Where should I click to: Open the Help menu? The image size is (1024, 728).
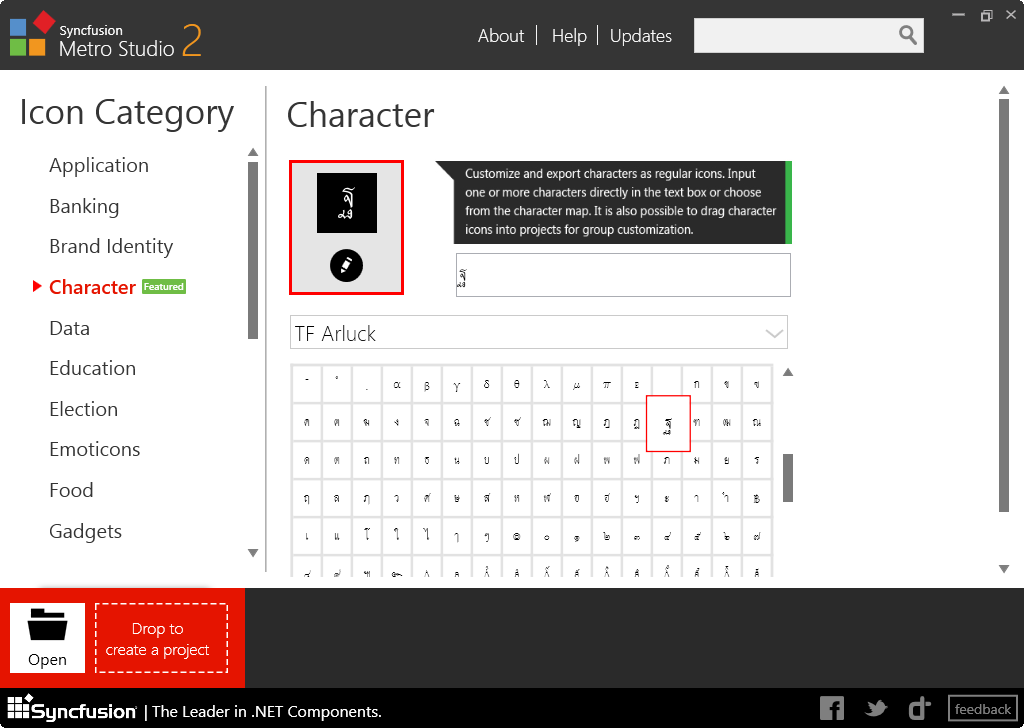coord(569,36)
